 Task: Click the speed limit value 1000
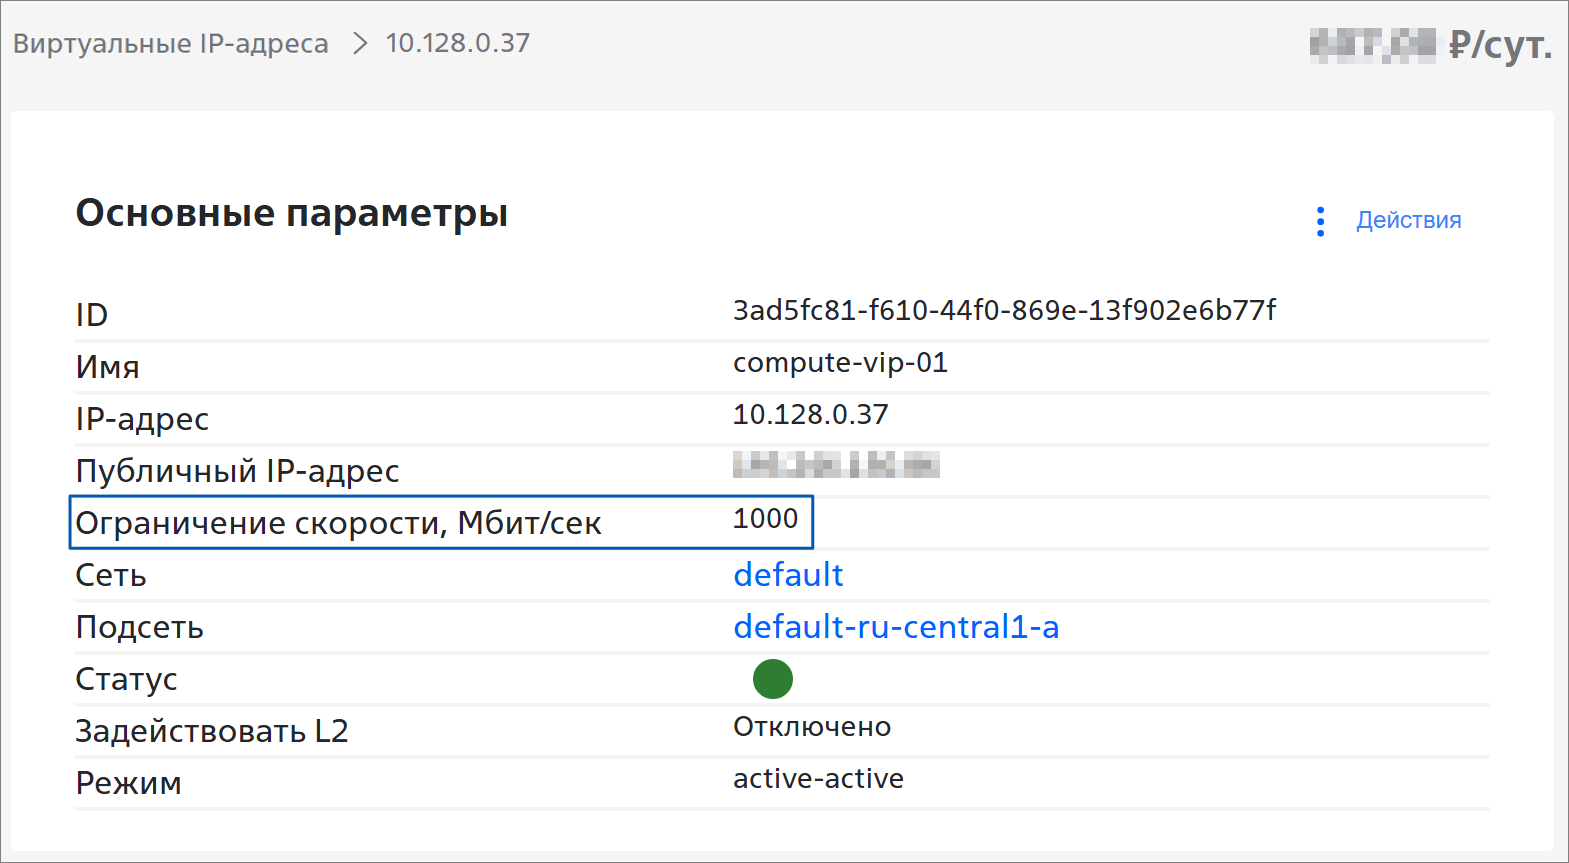click(x=765, y=519)
